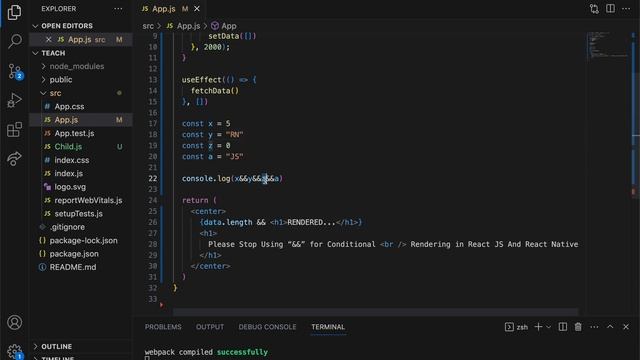Open the Explorer view icon
The height and width of the screenshot is (360, 640).
click(x=15, y=12)
